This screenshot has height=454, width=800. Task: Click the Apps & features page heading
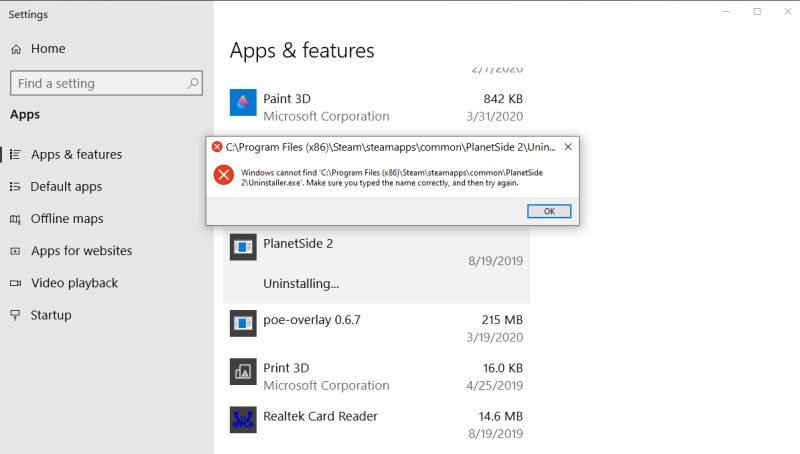[302, 51]
